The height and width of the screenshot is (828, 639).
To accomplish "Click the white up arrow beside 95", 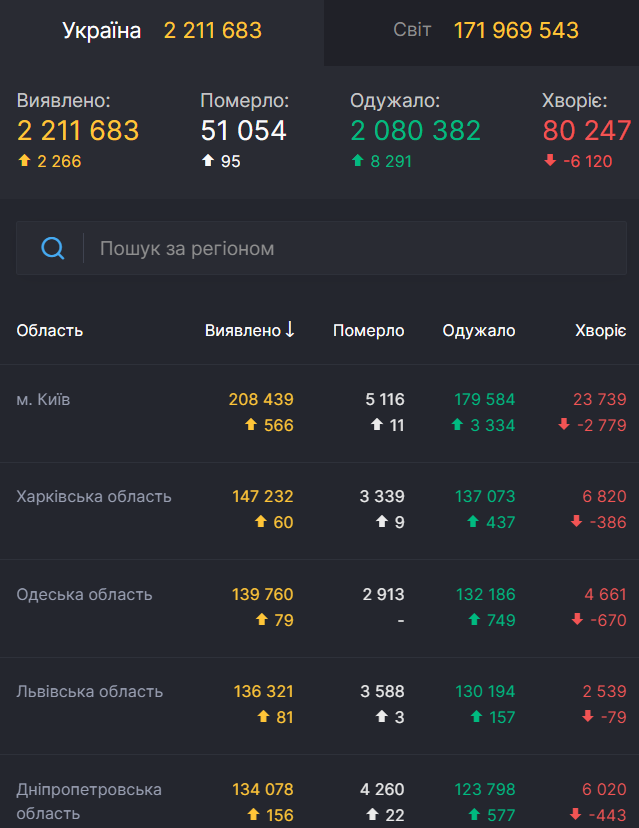I will 208,161.
